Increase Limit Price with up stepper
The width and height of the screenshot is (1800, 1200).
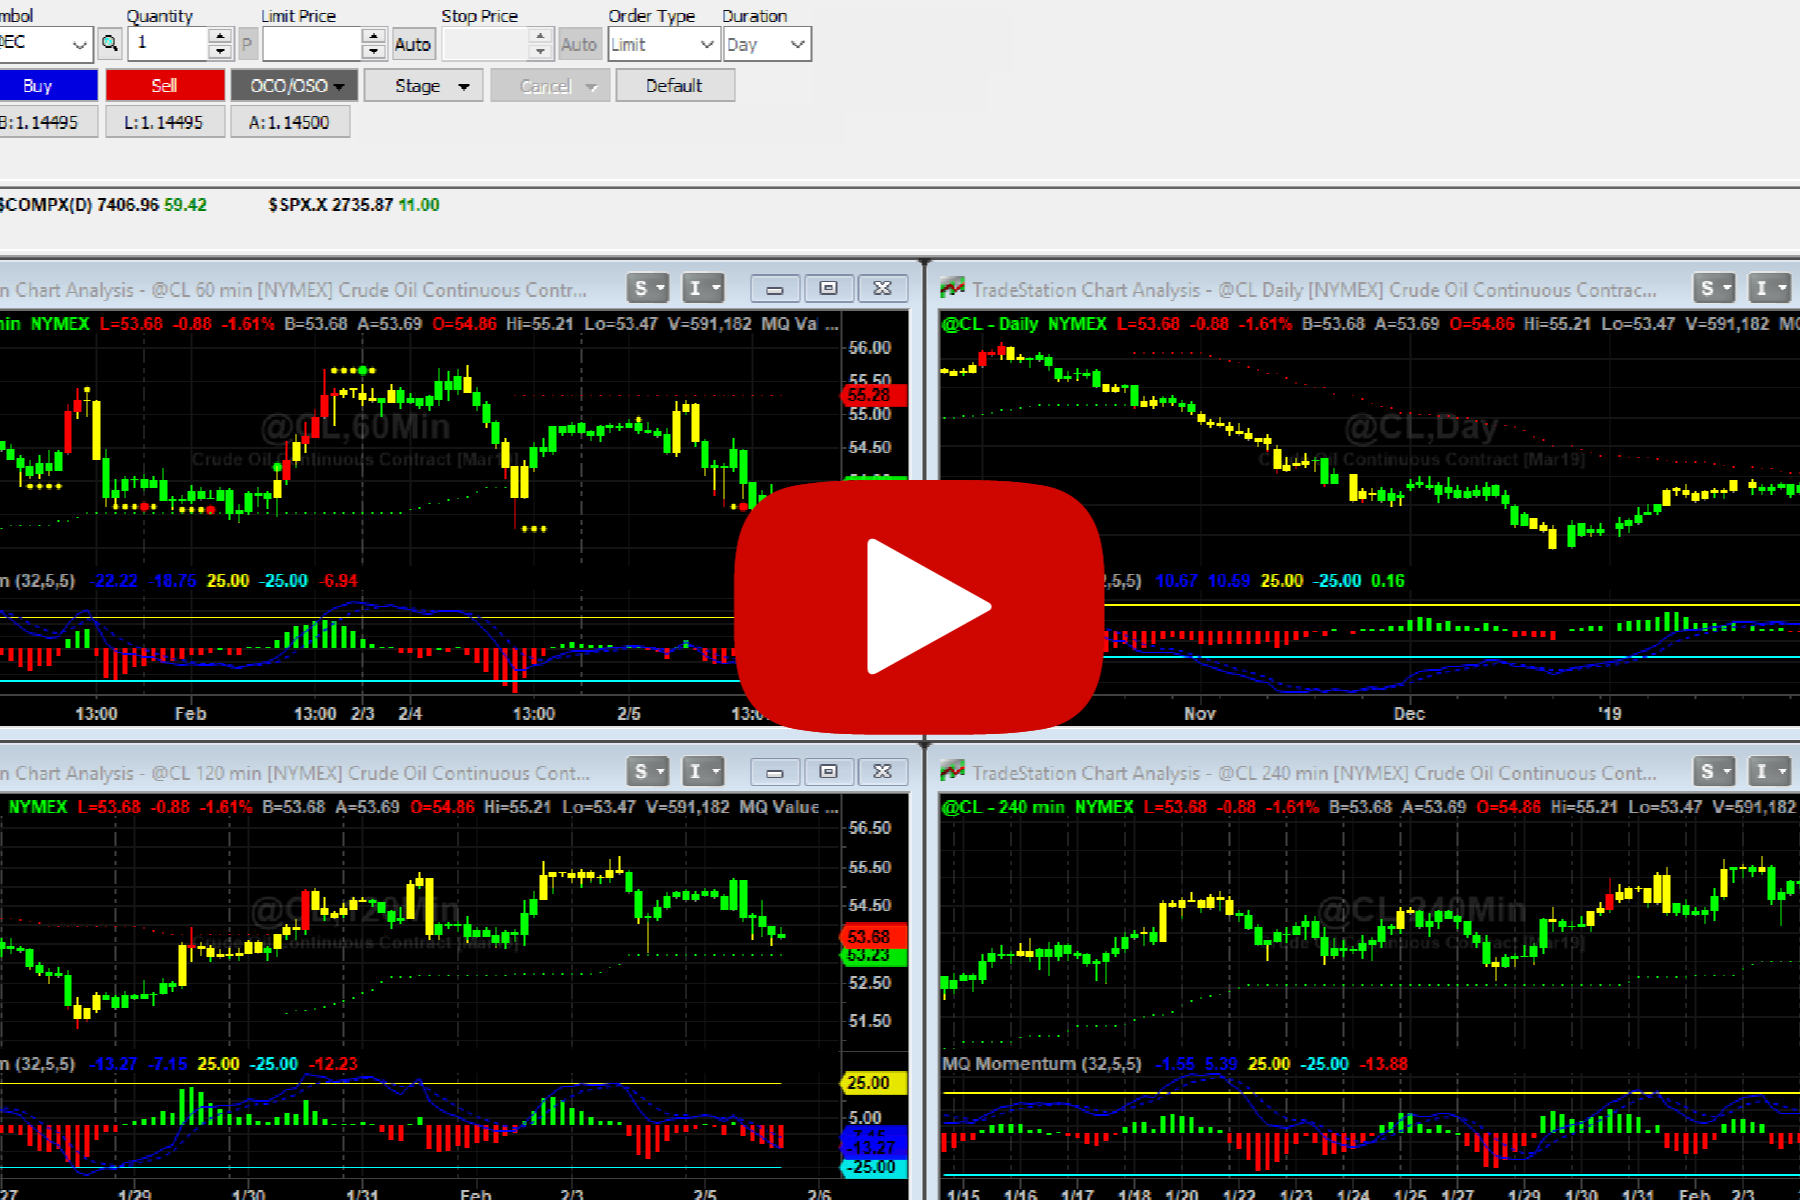[373, 36]
